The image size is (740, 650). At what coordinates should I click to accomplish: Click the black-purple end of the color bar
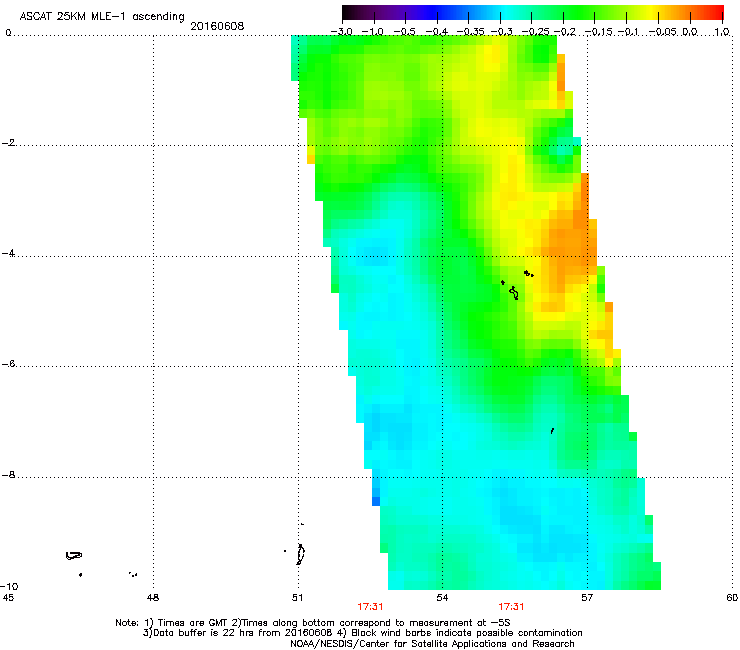point(352,12)
